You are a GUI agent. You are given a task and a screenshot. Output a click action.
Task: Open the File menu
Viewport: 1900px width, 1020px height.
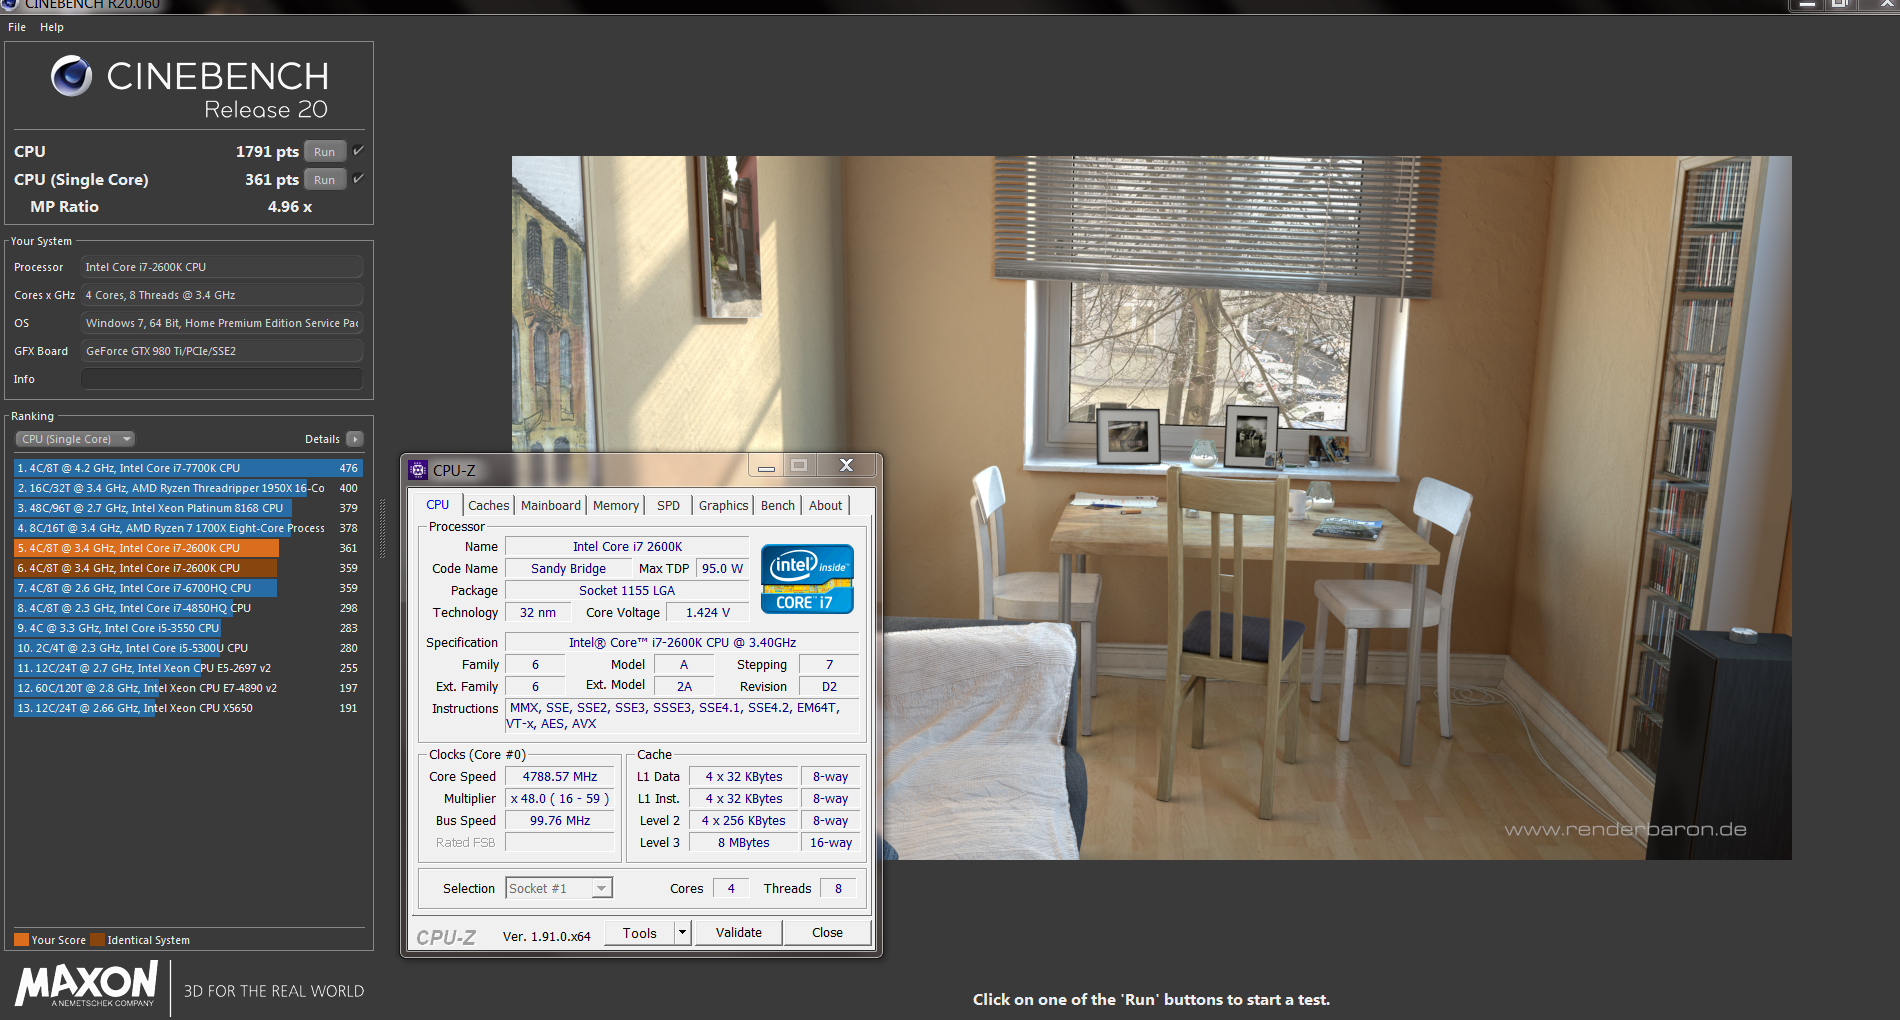pyautogui.click(x=17, y=27)
